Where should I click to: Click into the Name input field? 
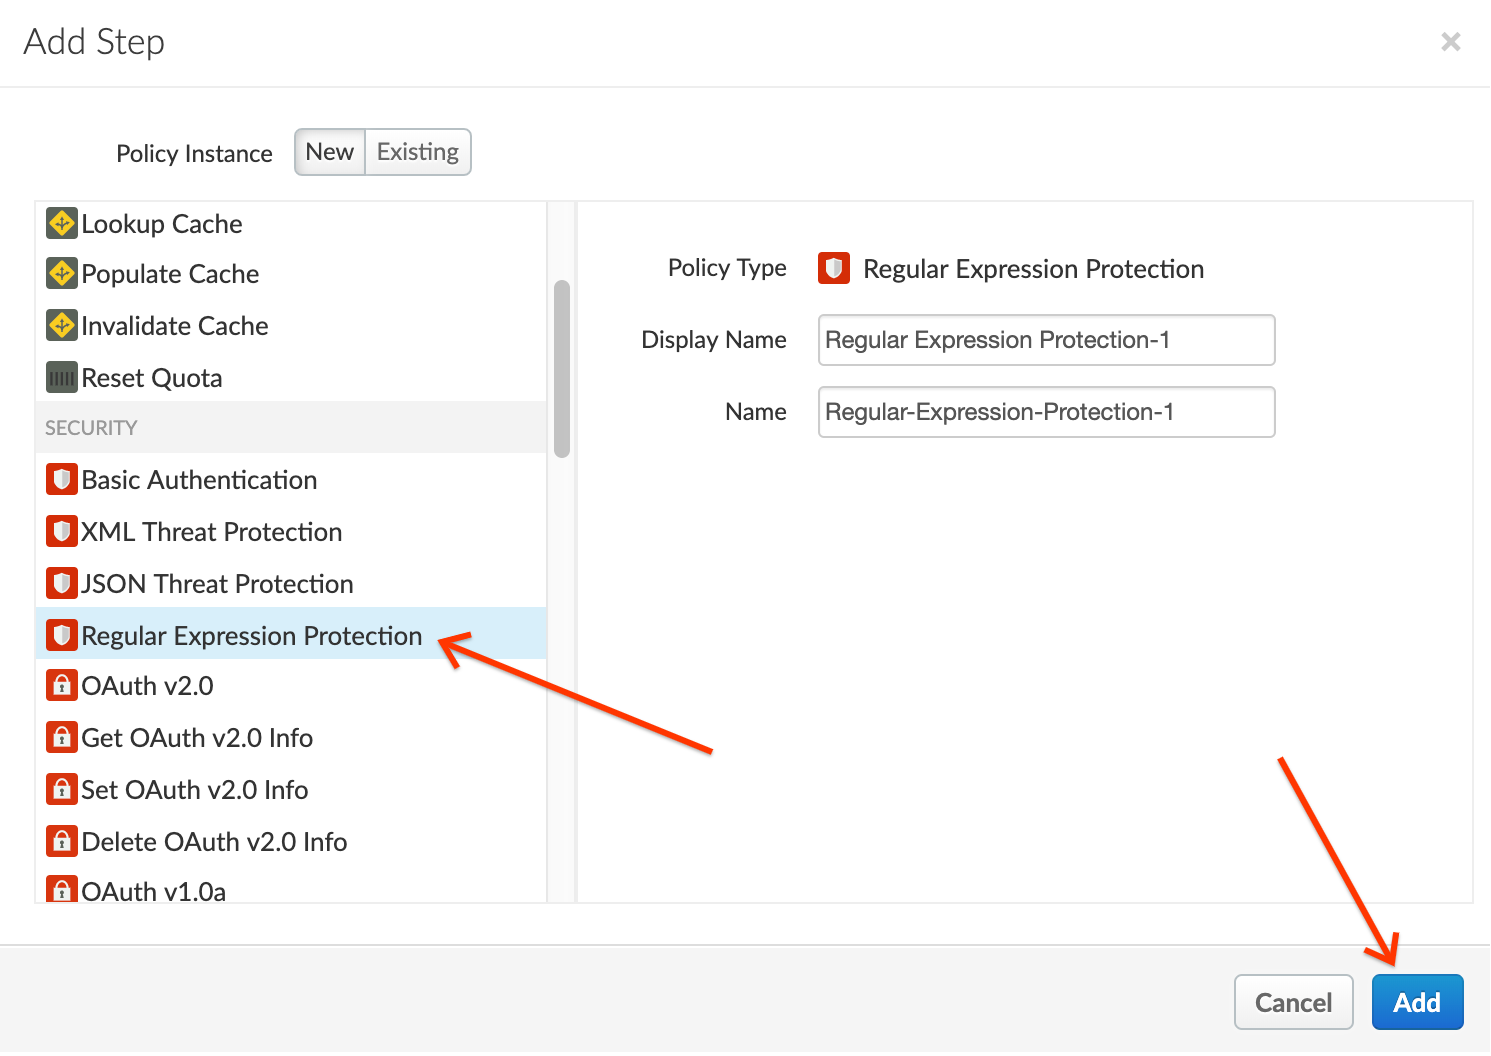1046,412
